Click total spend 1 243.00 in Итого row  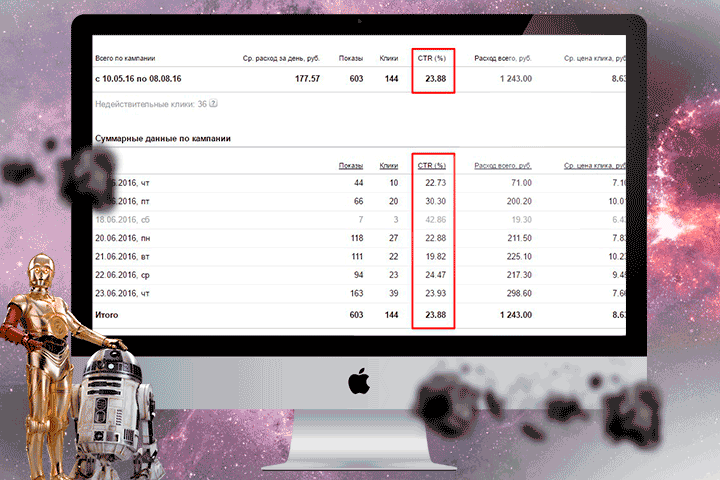[516, 315]
